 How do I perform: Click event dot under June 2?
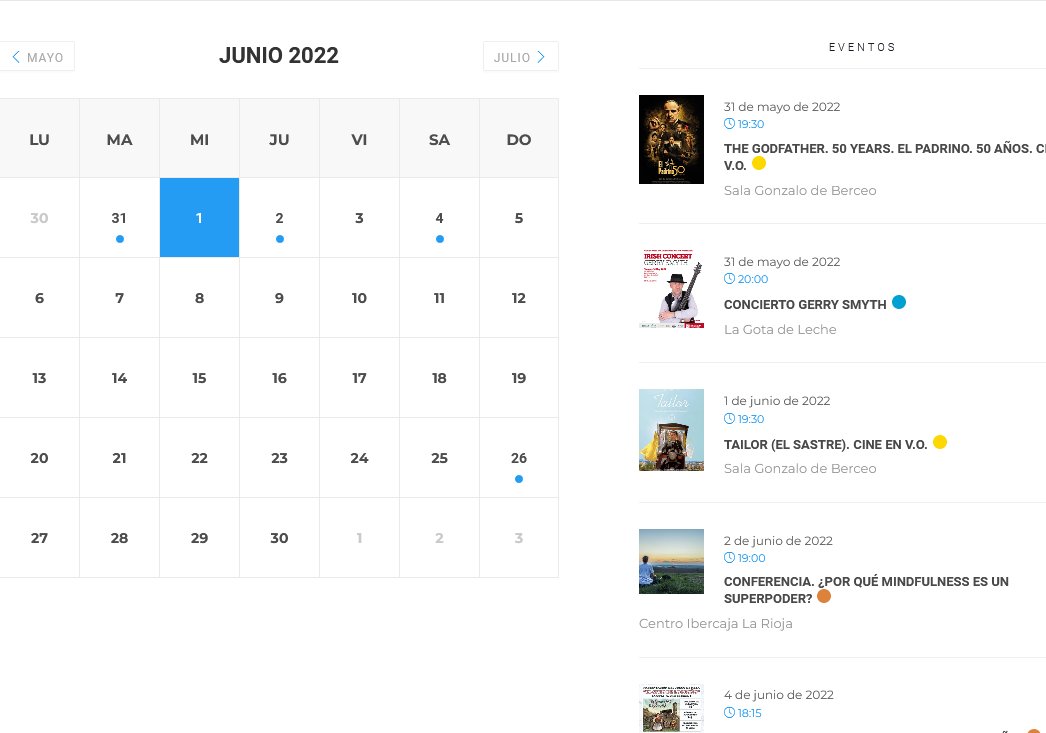pos(280,239)
